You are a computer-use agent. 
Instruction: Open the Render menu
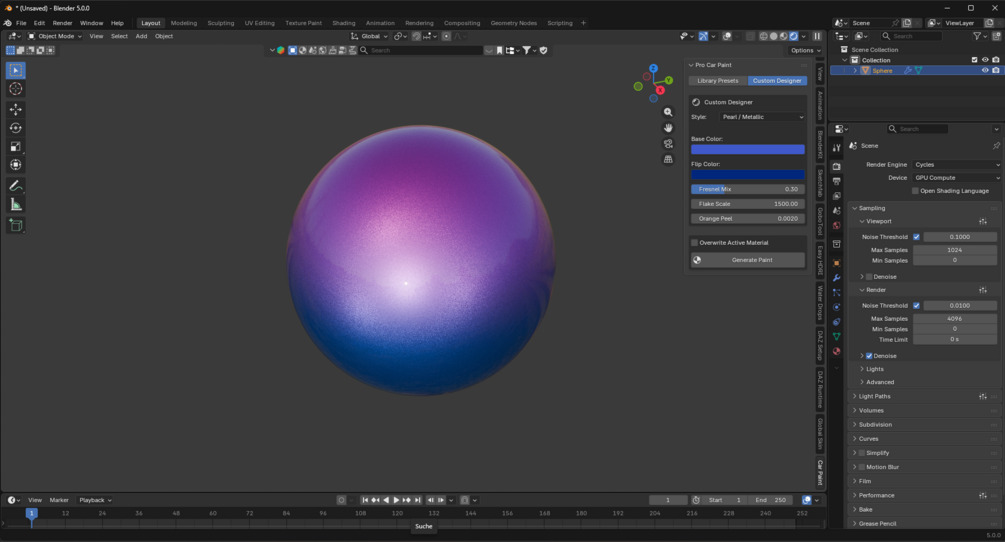62,23
